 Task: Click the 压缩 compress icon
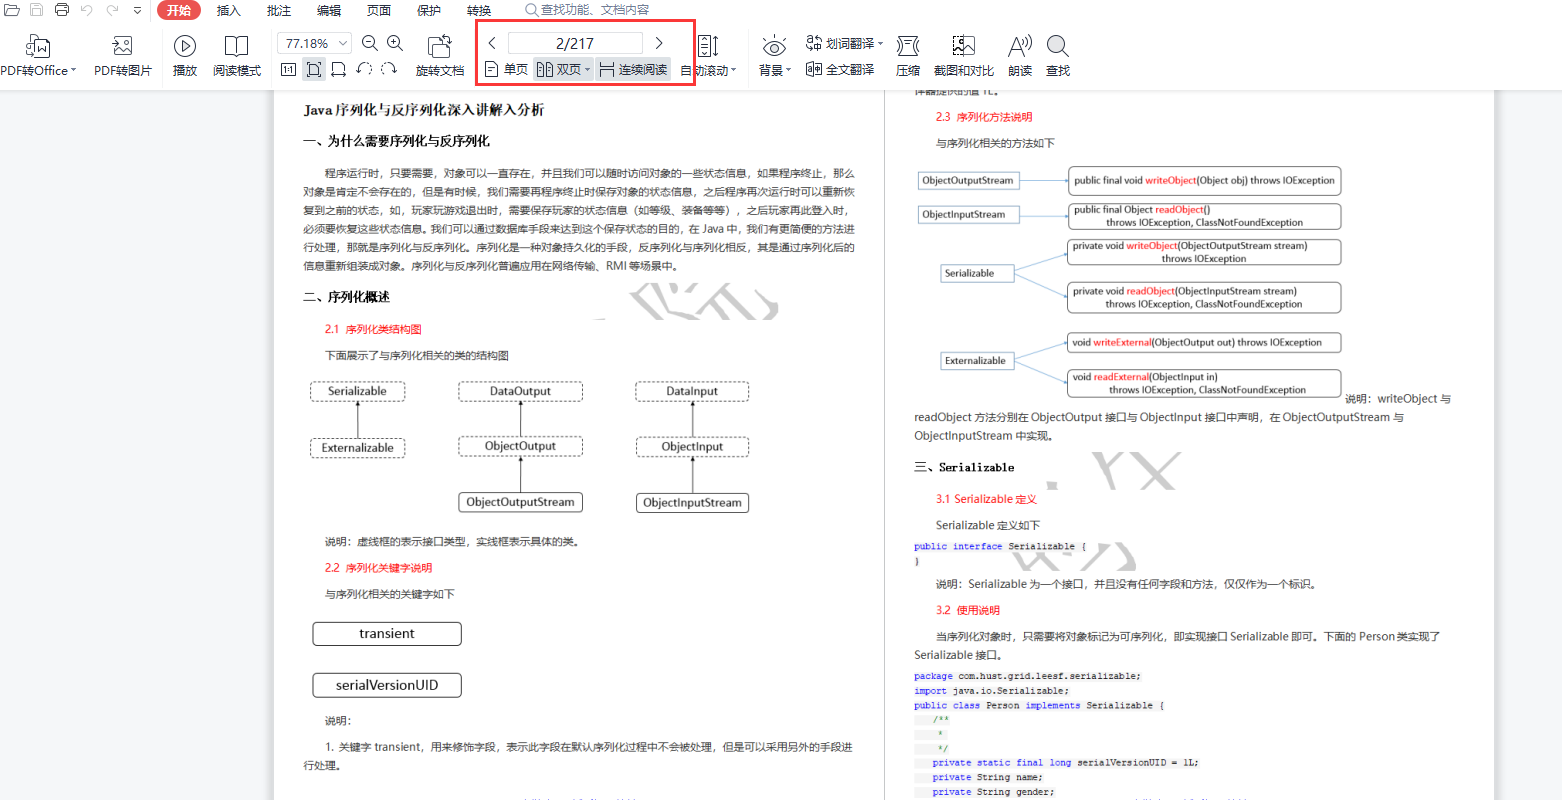pos(908,46)
